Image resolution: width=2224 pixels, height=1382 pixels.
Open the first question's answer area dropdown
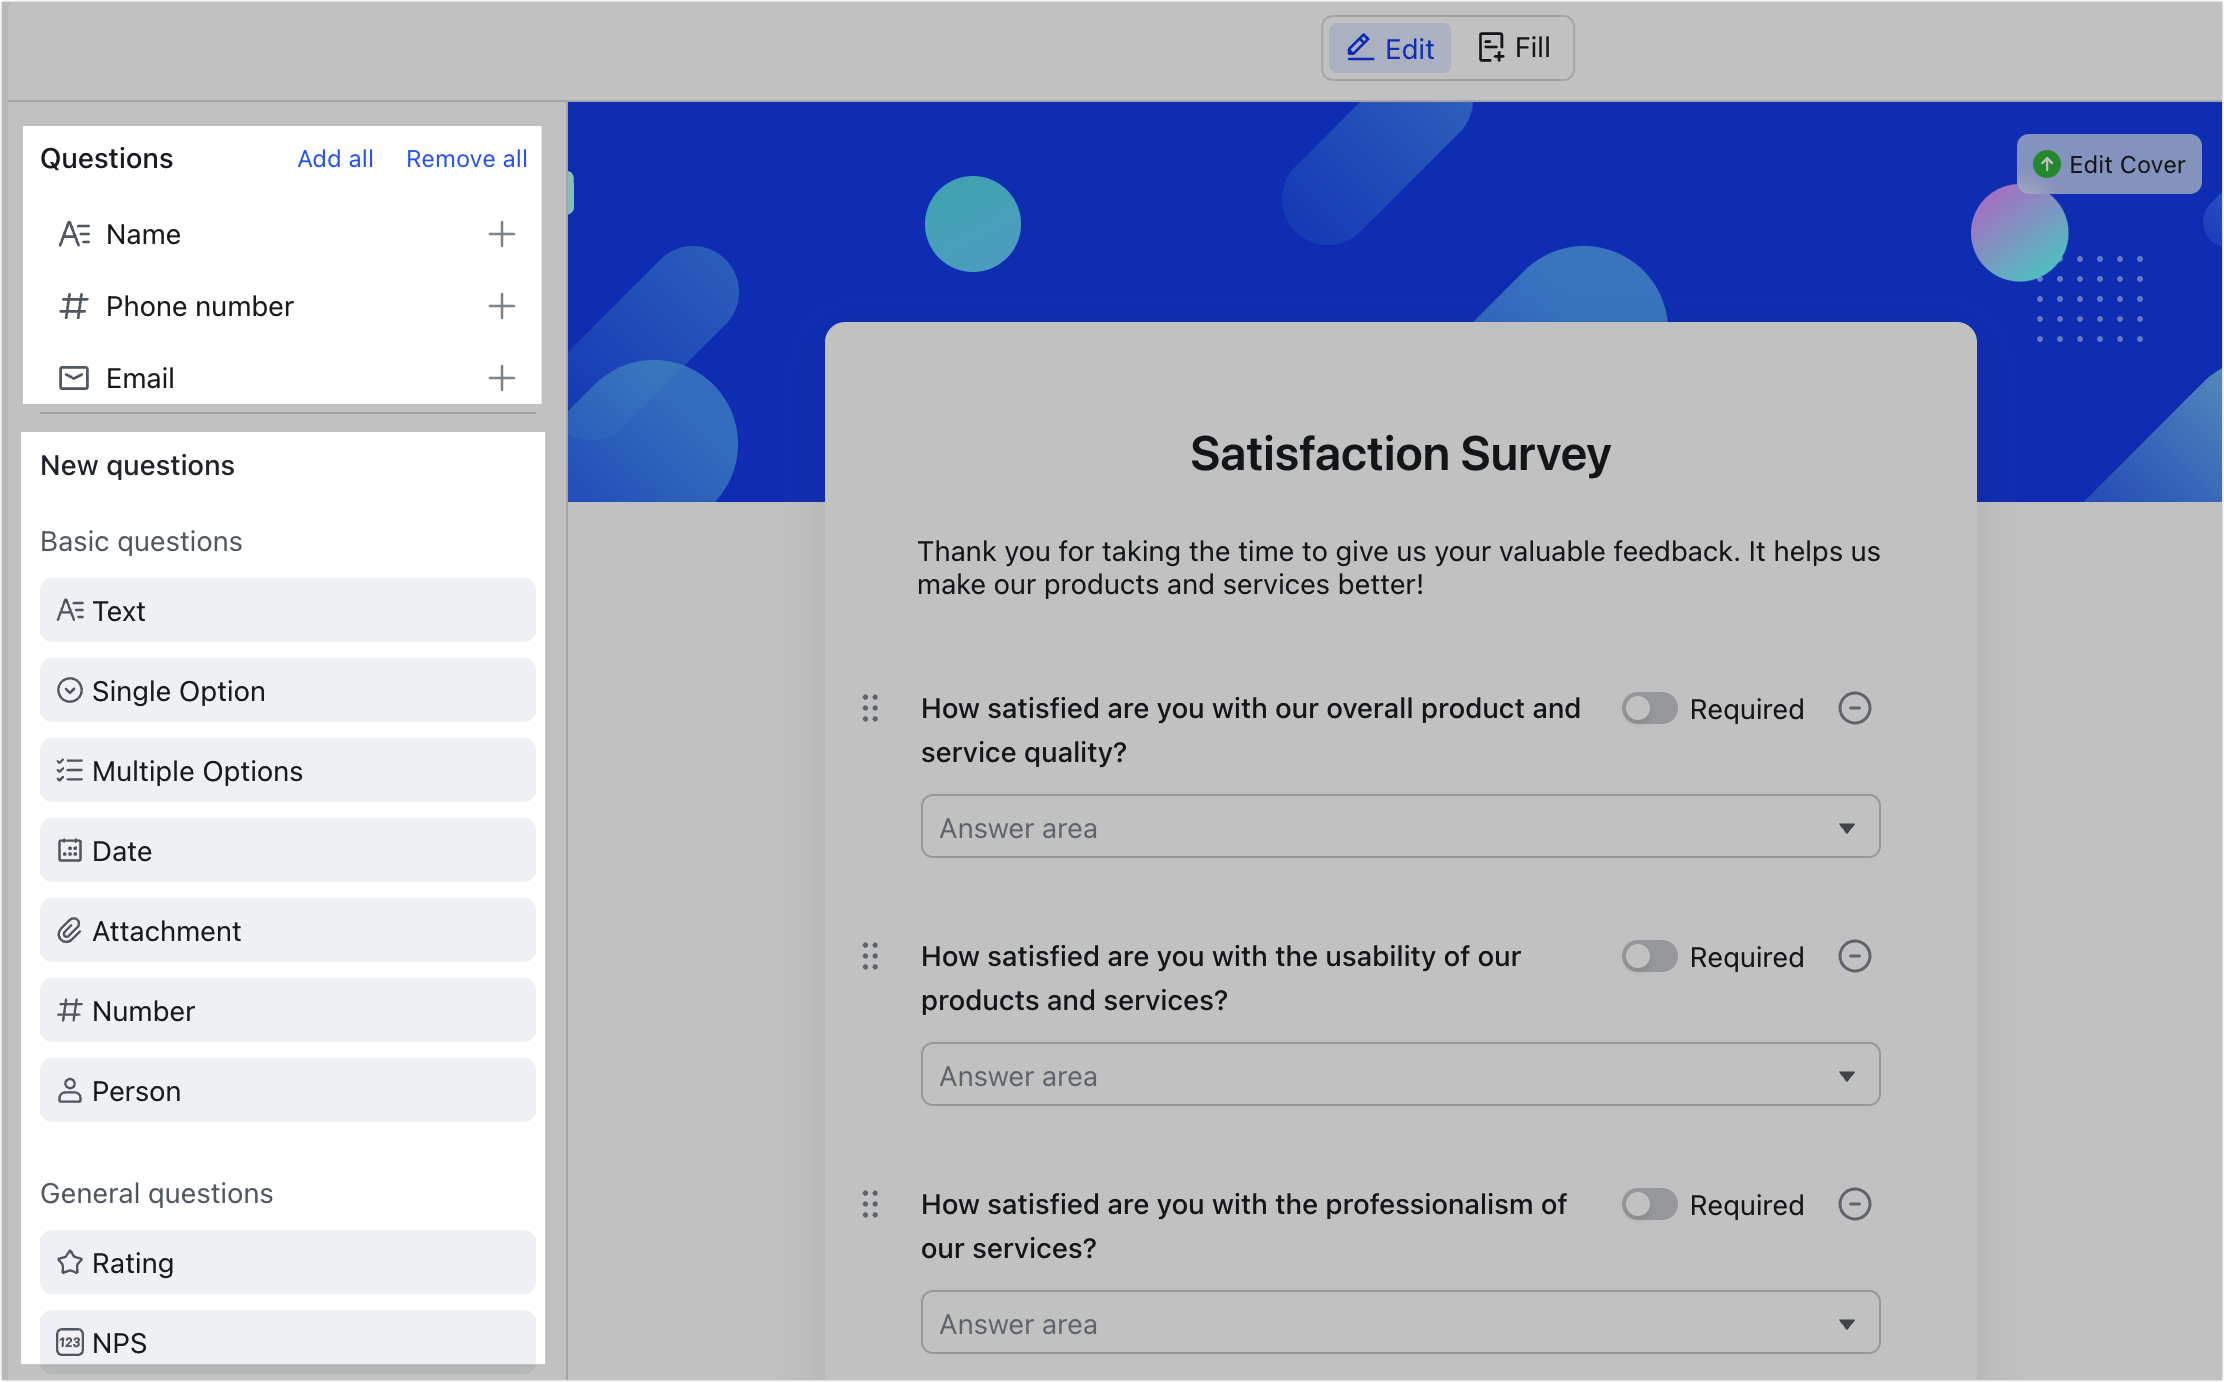point(1846,827)
